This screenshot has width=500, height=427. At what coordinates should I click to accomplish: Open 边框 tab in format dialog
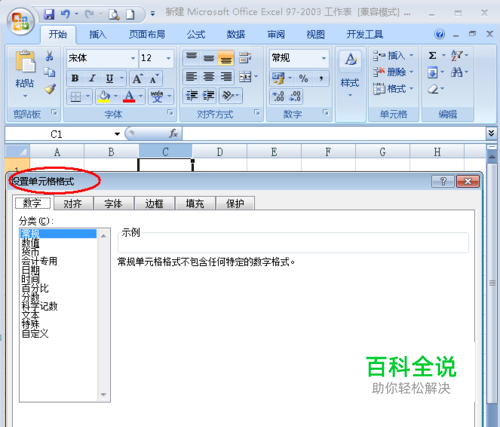(154, 203)
